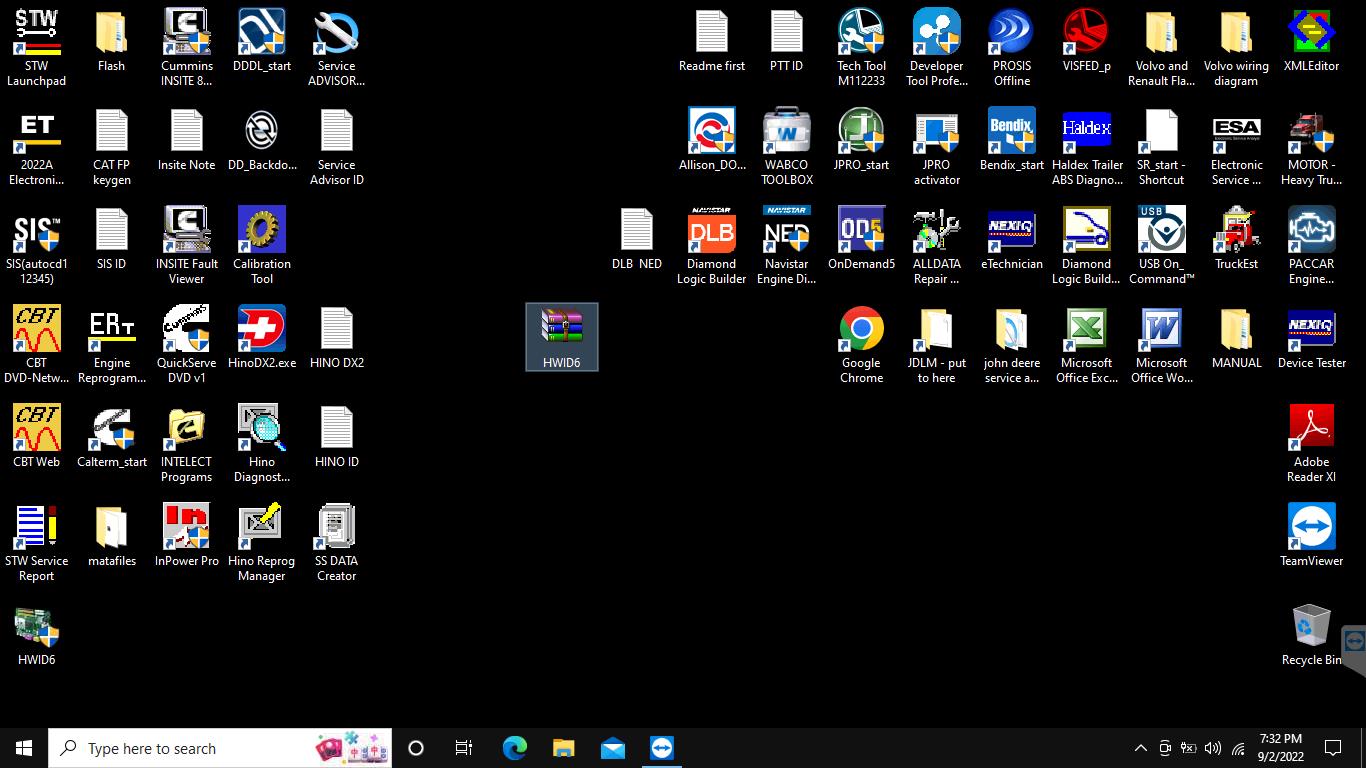Open the Service Advisor ID text file

tap(337, 147)
